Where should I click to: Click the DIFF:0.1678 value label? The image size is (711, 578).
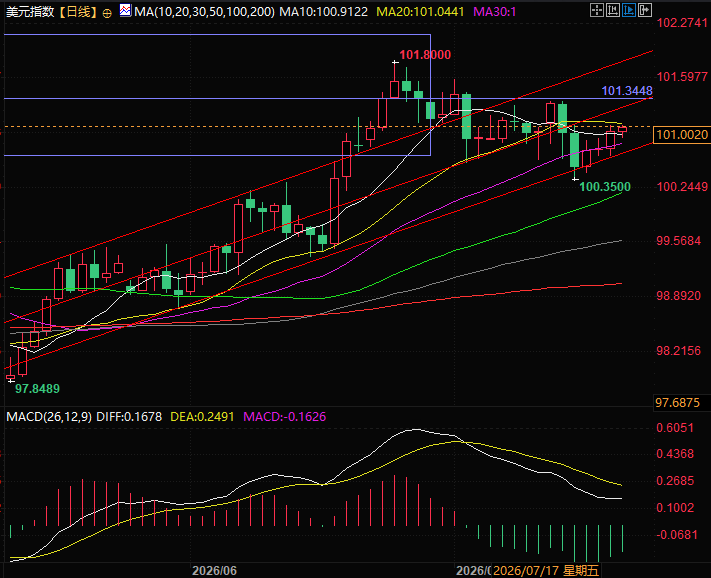(129, 417)
